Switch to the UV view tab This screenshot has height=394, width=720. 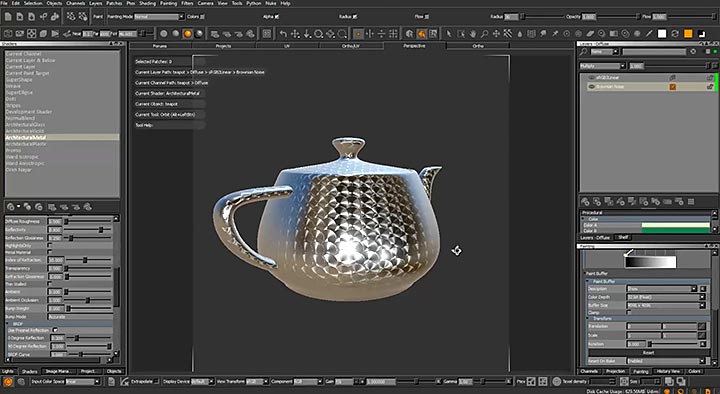click(287, 46)
